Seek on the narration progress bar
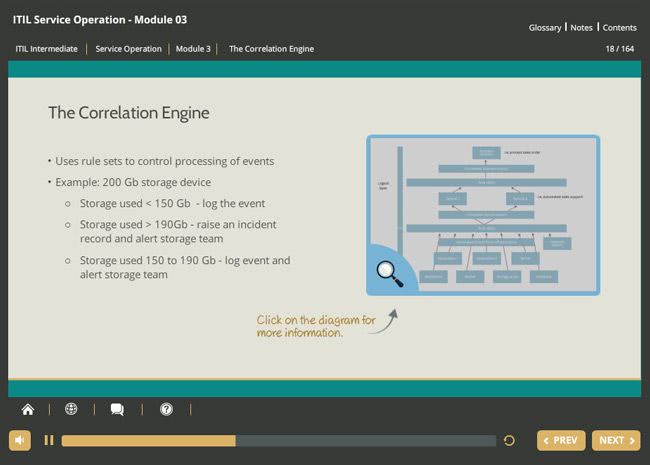The image size is (650, 465). pos(279,441)
